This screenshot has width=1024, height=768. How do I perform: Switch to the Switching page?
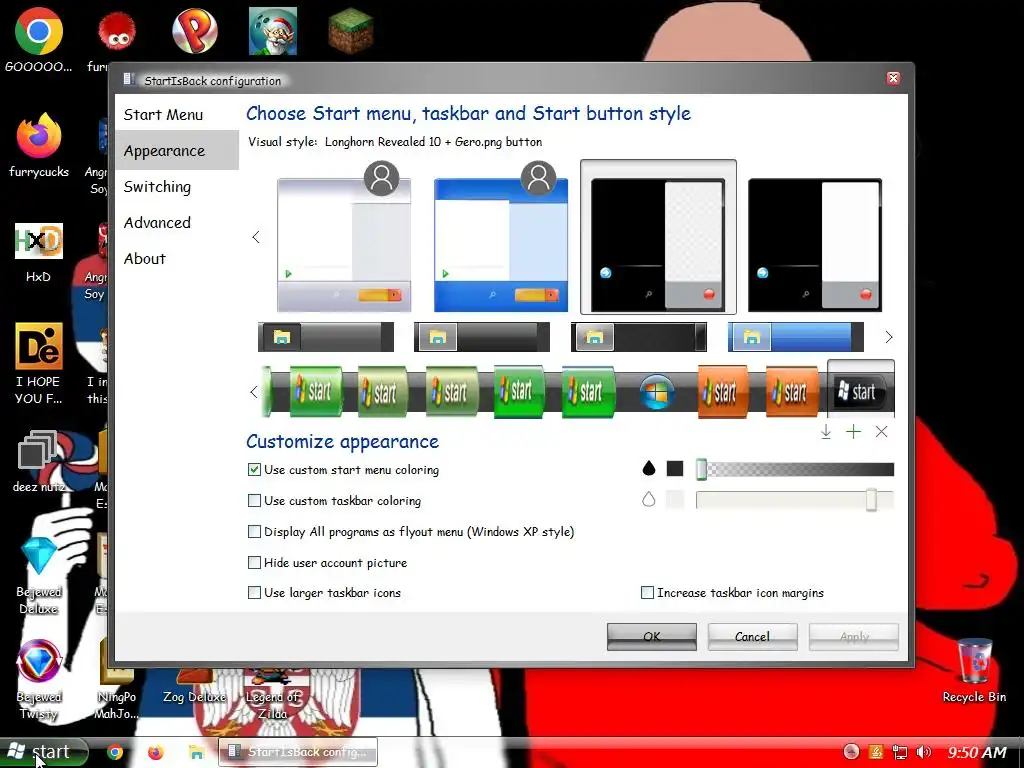pyautogui.click(x=157, y=187)
